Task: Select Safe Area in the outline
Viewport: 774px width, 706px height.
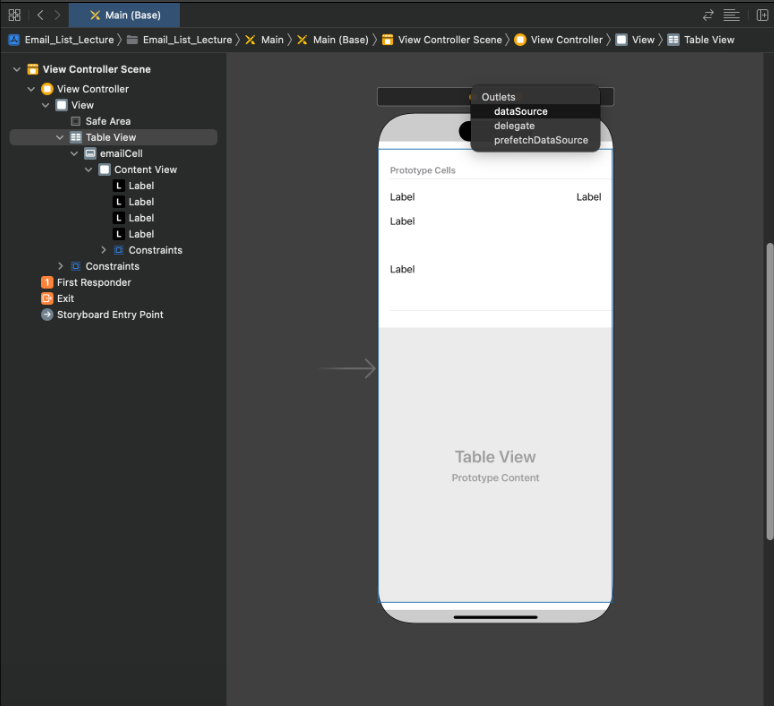Action: pyautogui.click(x=108, y=121)
